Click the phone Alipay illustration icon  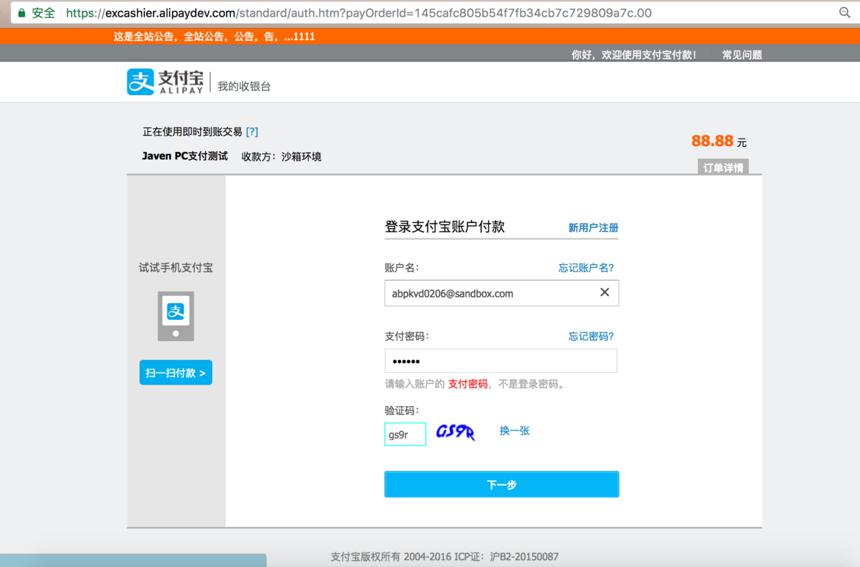176,316
